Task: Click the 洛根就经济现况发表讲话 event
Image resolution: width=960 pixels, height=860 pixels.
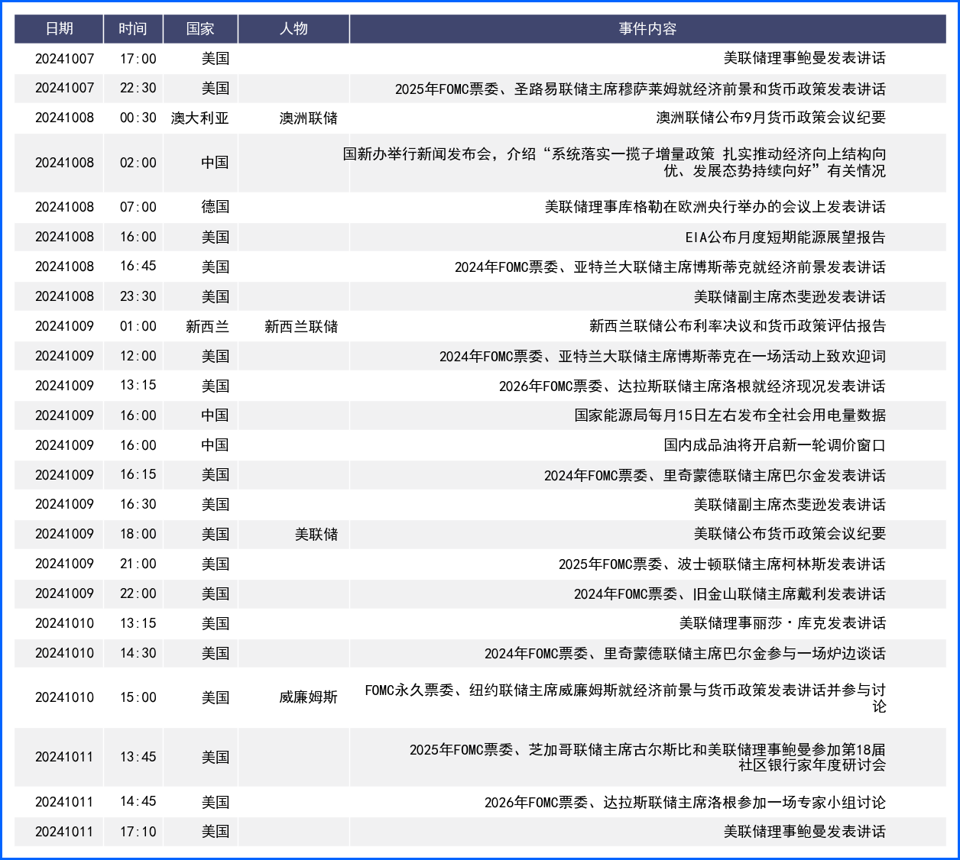Action: [x=692, y=386]
